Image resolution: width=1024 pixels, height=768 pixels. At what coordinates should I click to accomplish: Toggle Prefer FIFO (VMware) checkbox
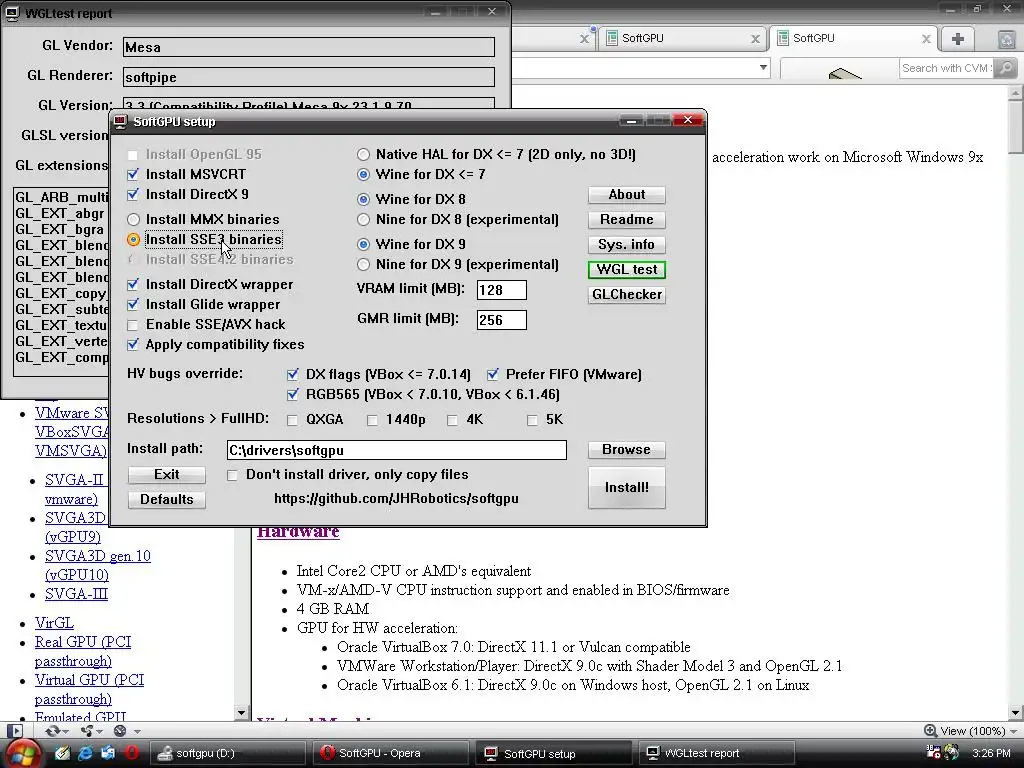(x=493, y=374)
